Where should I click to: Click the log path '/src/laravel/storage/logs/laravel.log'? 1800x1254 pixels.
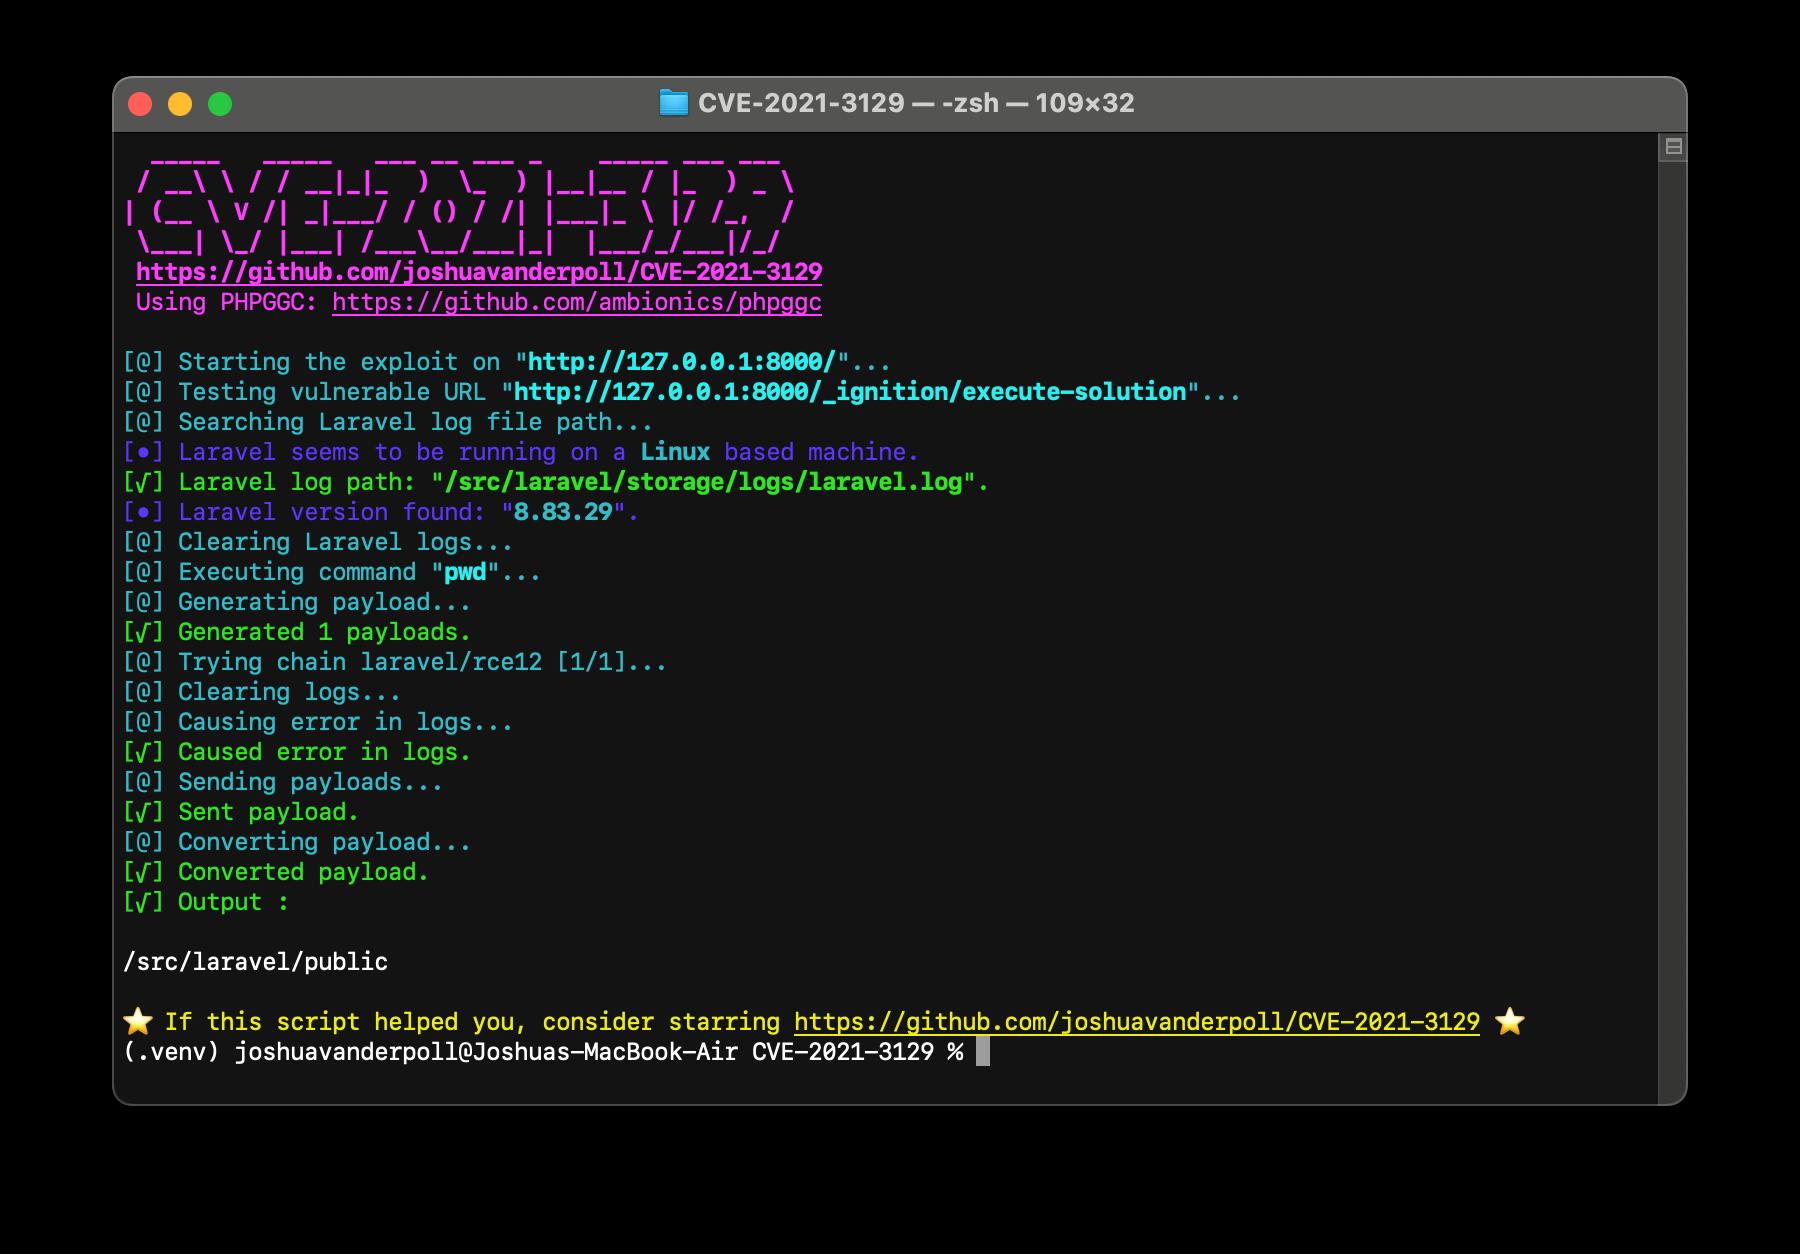coord(703,482)
